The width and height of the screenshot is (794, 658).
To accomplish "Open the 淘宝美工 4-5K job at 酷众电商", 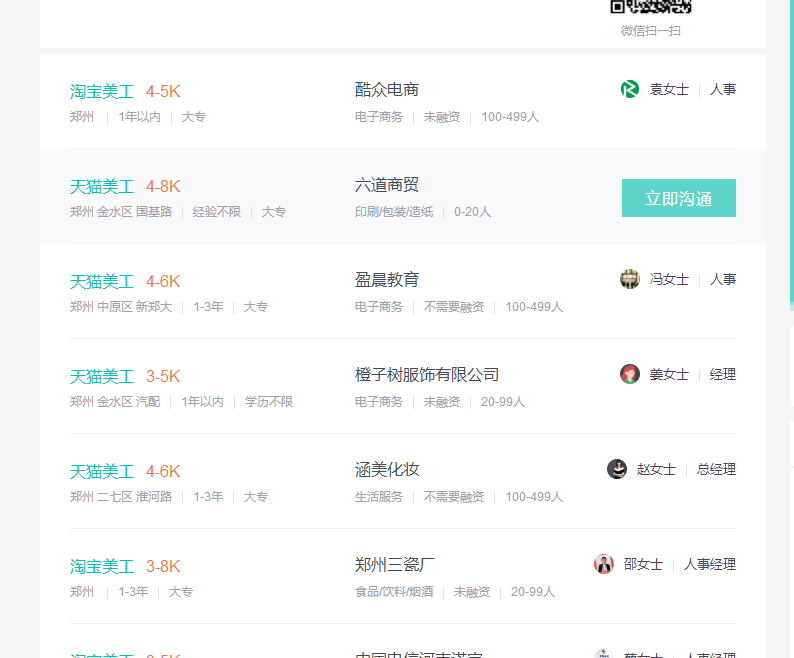I will click(102, 92).
